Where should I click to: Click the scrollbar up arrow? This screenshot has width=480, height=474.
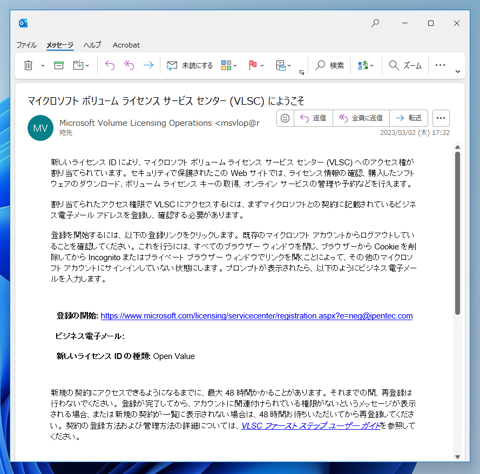(457, 147)
